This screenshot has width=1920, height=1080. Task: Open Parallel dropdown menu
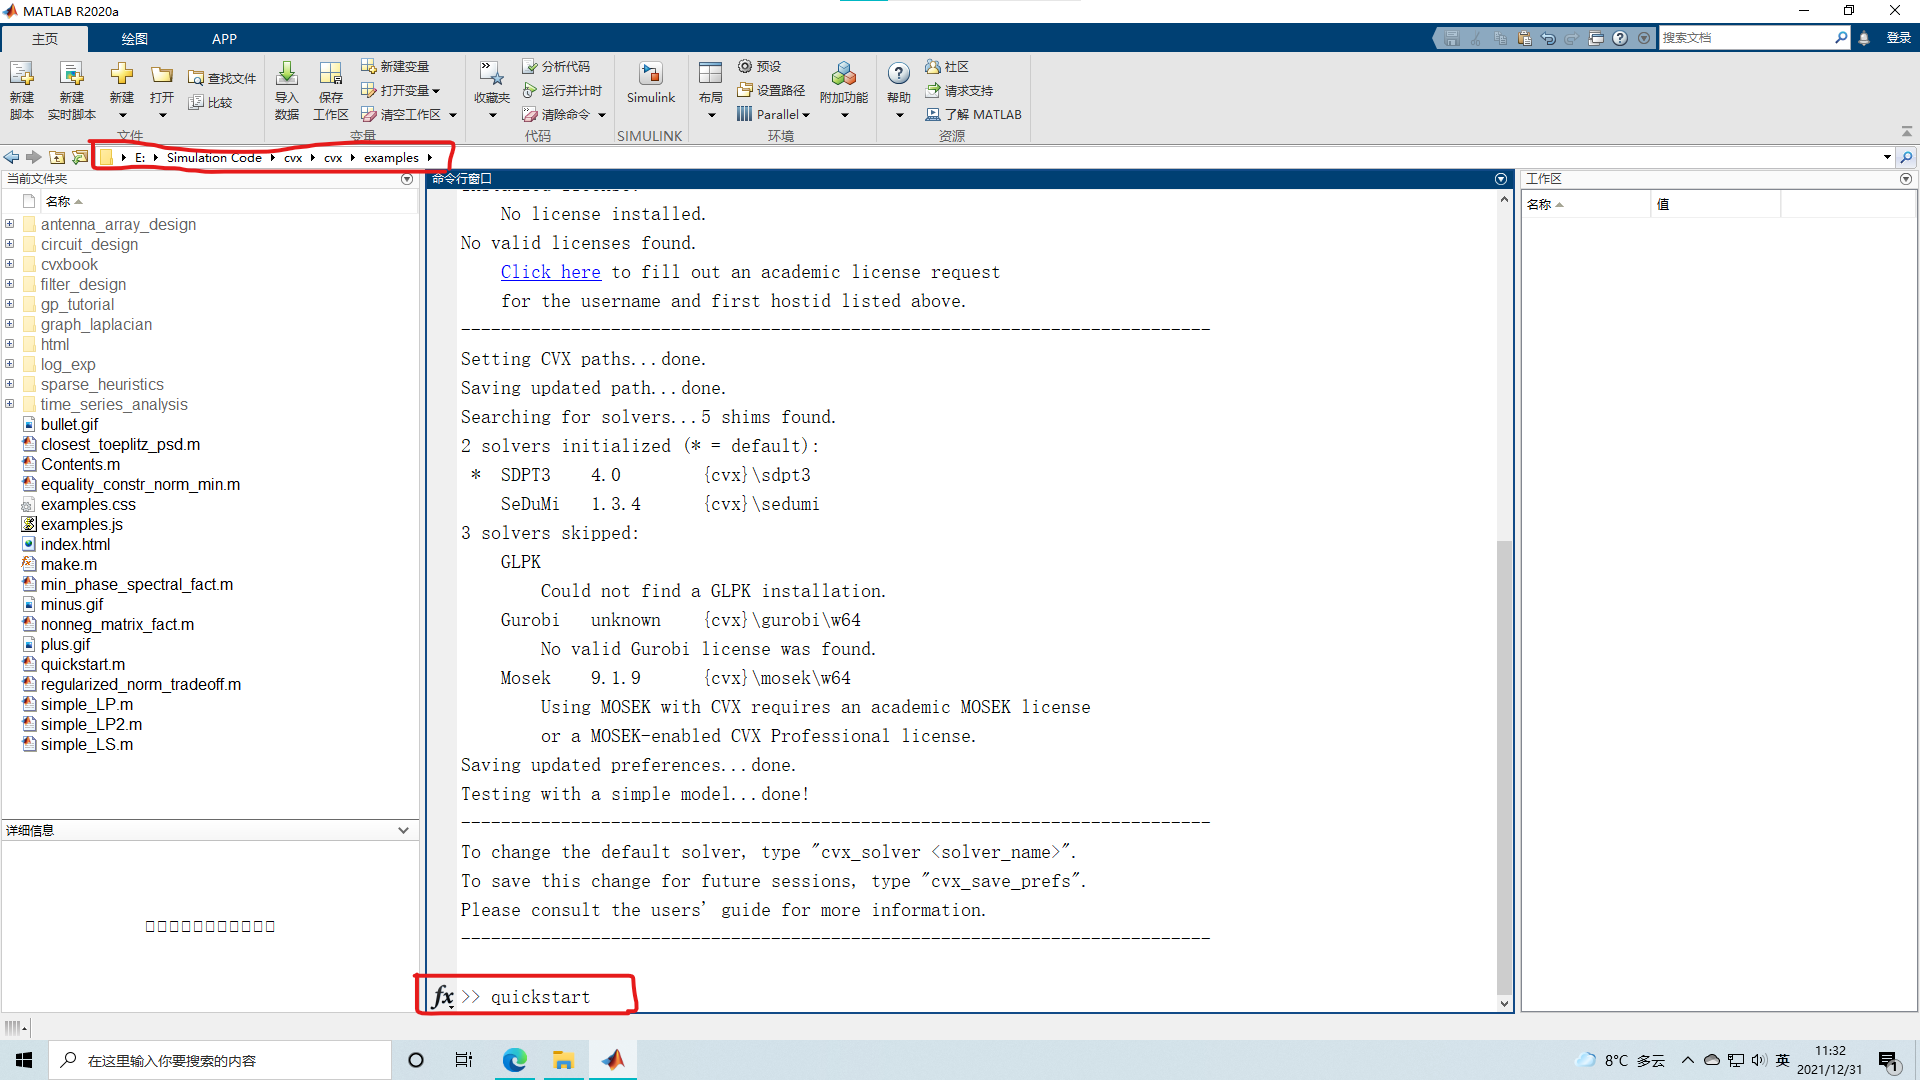(776, 114)
